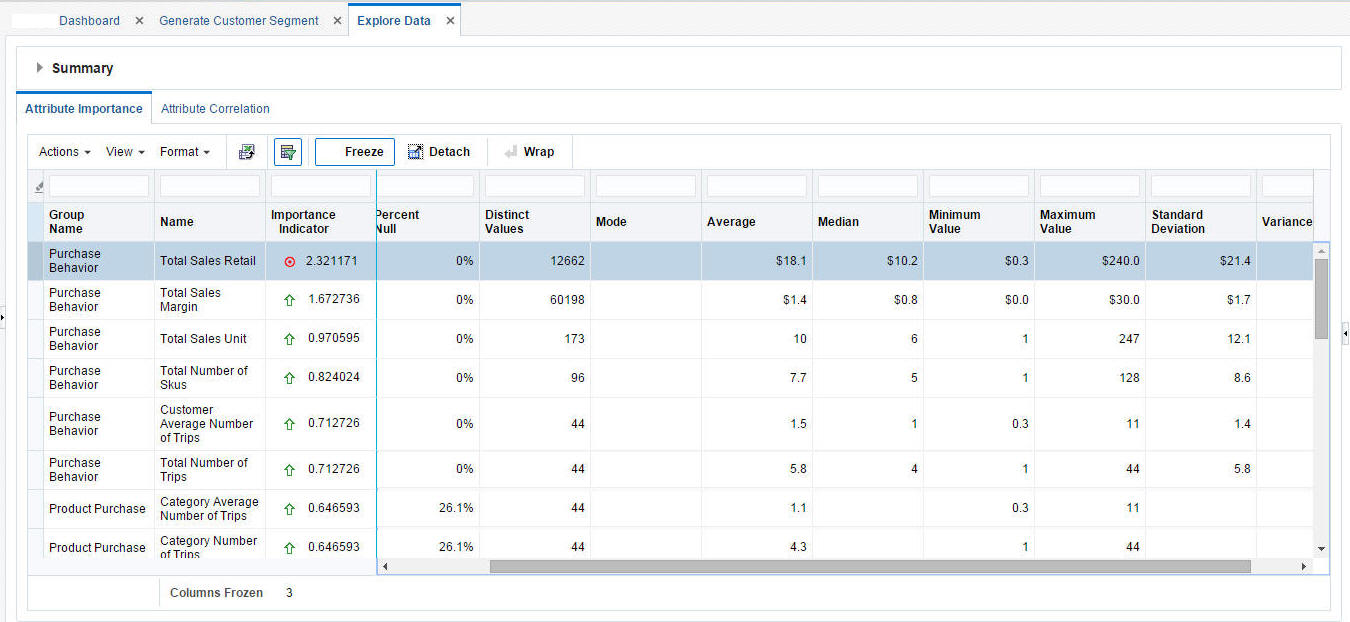Sort by the Average column header

coord(731,222)
